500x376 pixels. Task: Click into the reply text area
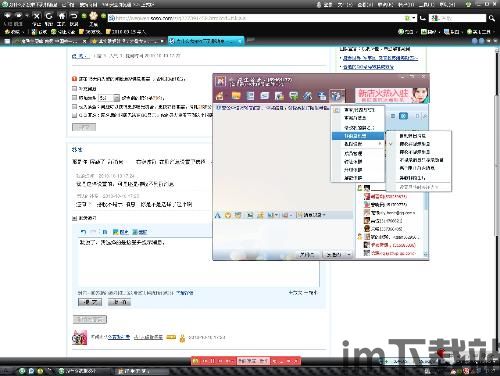tap(199, 262)
